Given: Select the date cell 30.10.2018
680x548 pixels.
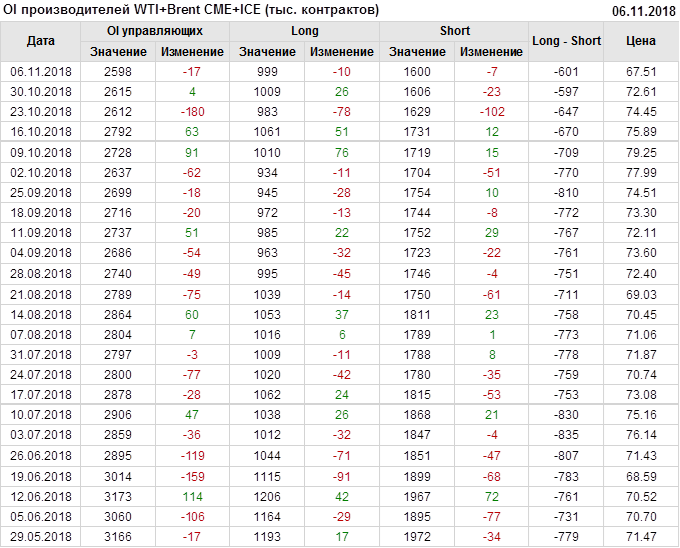Looking at the screenshot, I should (41, 91).
